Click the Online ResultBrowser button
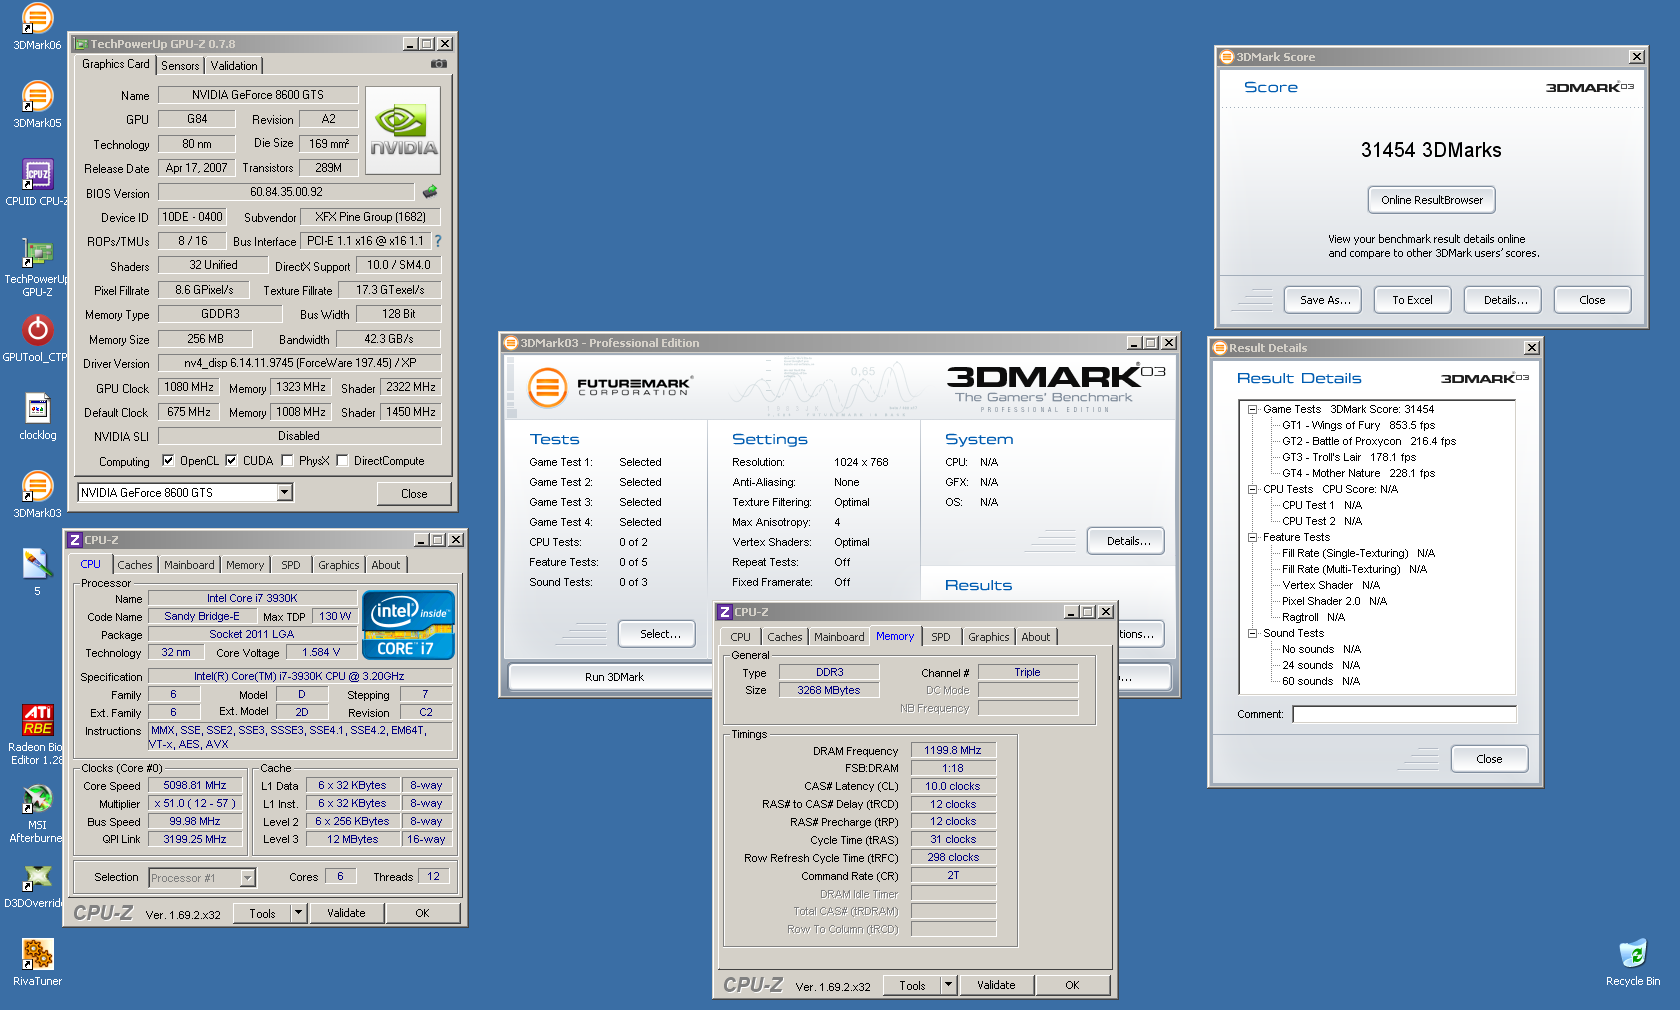This screenshot has height=1010, width=1680. pyautogui.click(x=1432, y=200)
